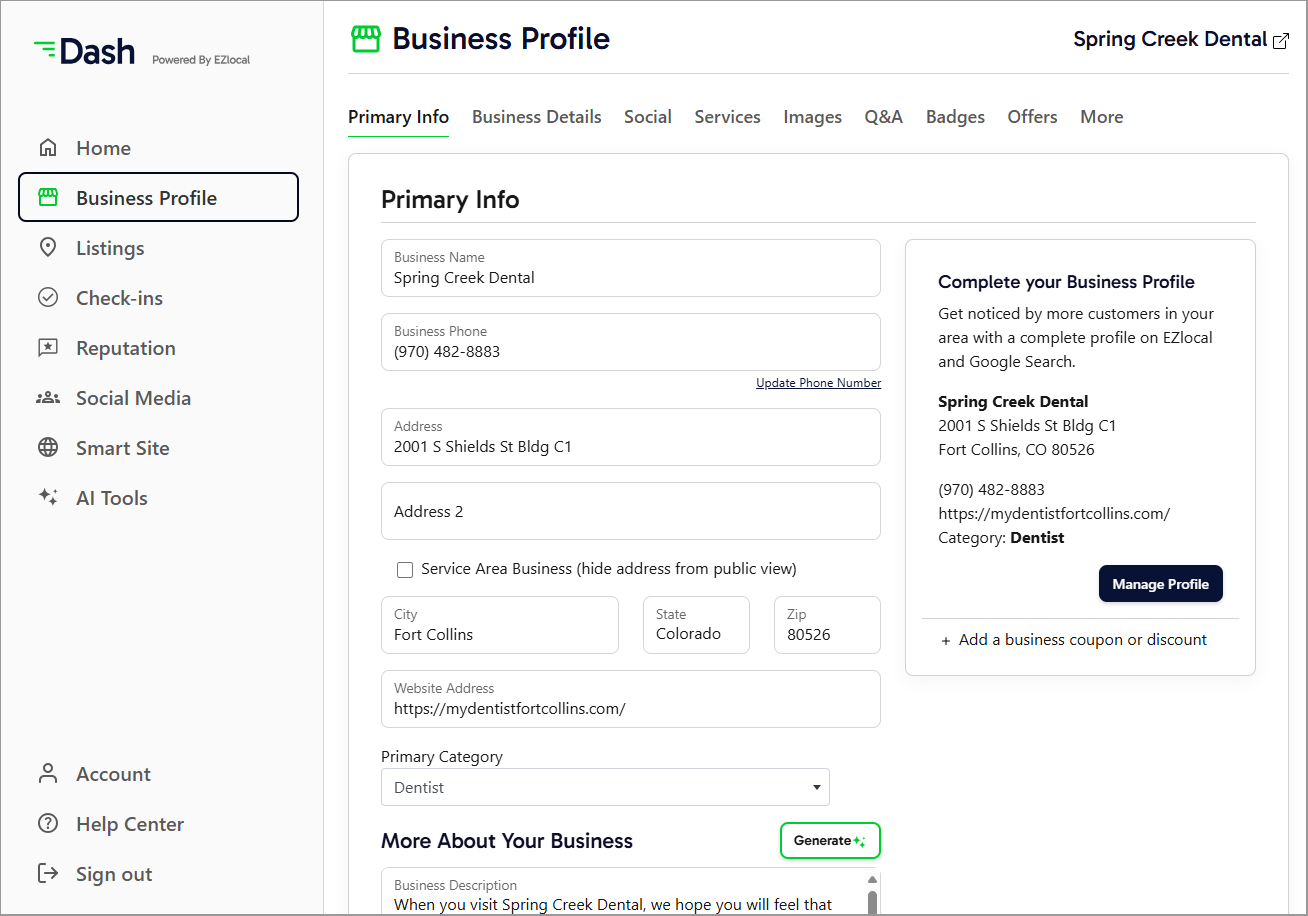1308x916 pixels.
Task: Click the Business Name input field
Action: (631, 268)
